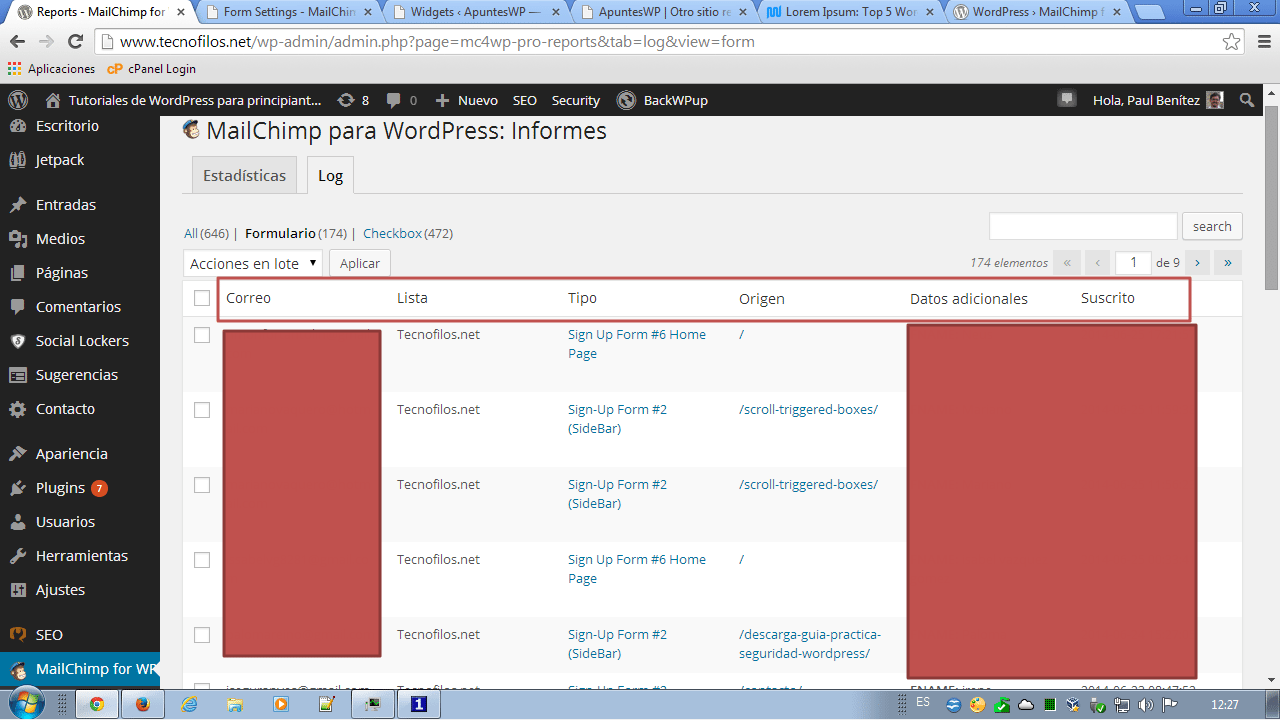The height and width of the screenshot is (720, 1280).
Task: Go back using the browser back arrow
Action: 18,42
